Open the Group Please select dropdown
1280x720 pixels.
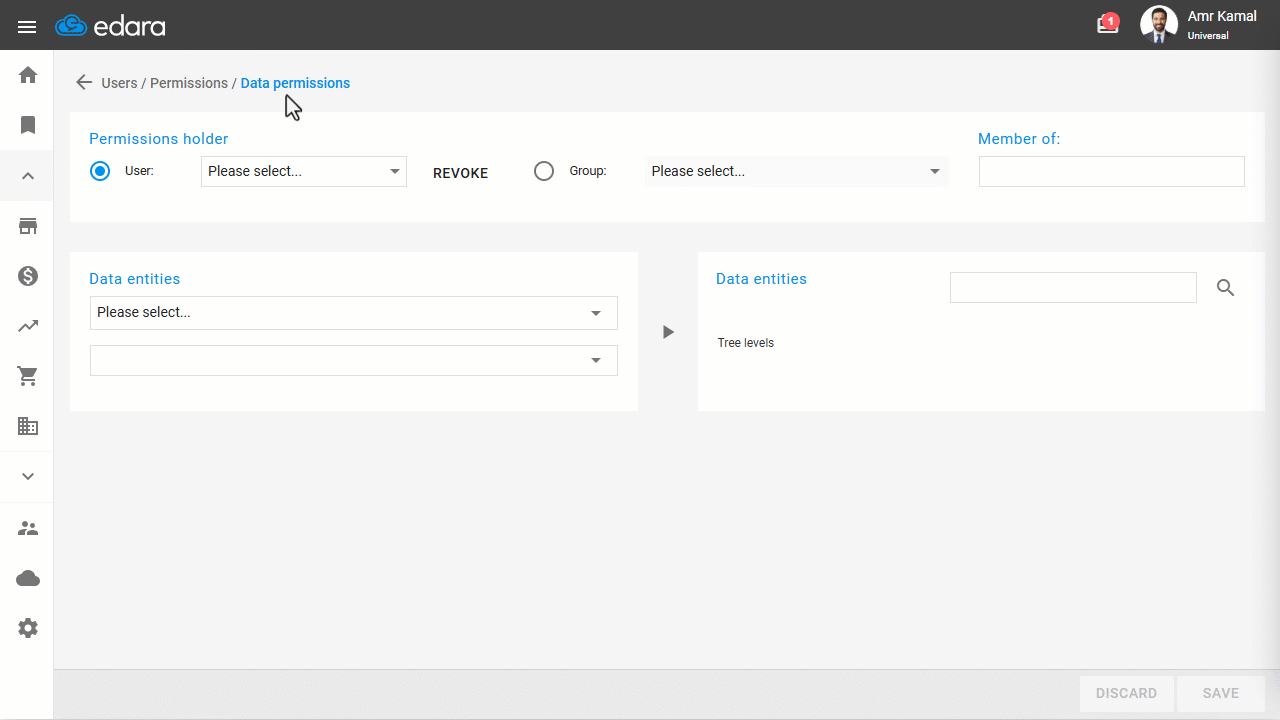pos(797,171)
